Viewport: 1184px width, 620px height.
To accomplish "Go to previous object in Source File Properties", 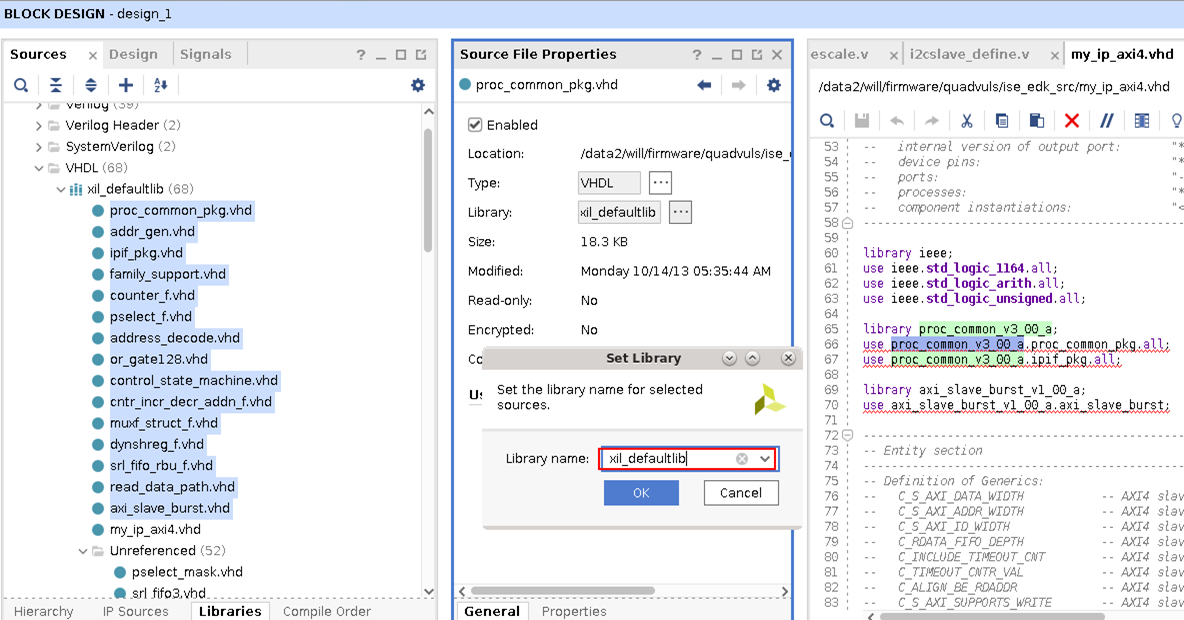I will tap(705, 85).
